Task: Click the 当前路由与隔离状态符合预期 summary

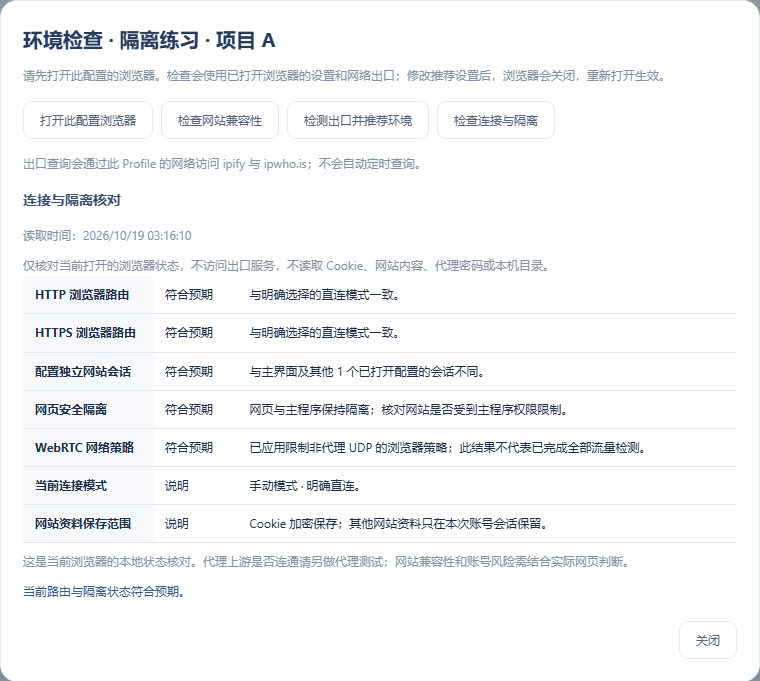Action: point(104,591)
